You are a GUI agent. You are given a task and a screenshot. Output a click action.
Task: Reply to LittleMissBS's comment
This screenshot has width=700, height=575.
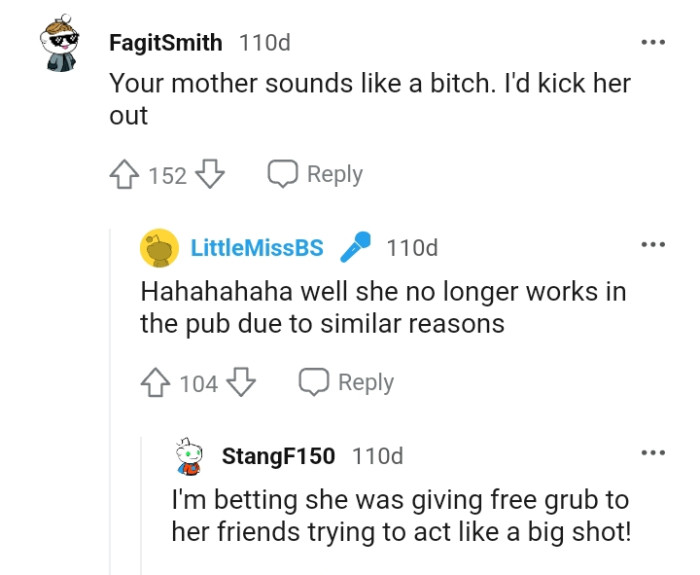tap(346, 383)
